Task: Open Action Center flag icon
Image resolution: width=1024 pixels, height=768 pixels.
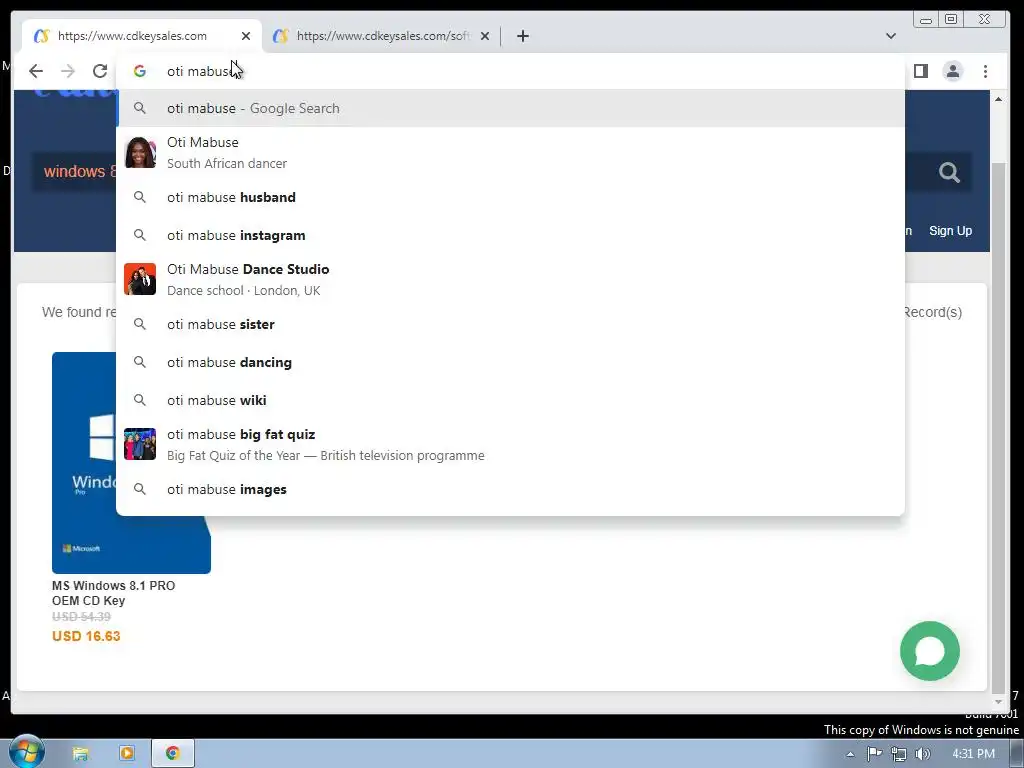Action: [874, 754]
